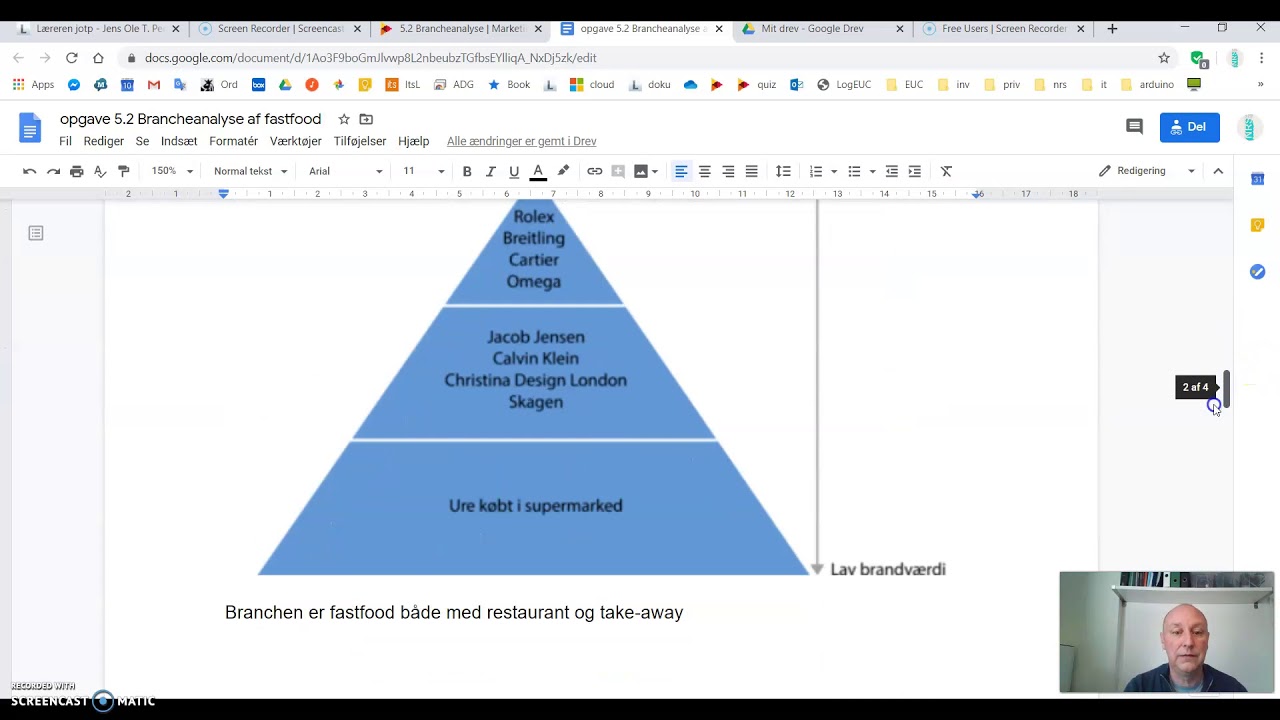Open the Indsæt menu
This screenshot has height=720, width=1280.
179,141
